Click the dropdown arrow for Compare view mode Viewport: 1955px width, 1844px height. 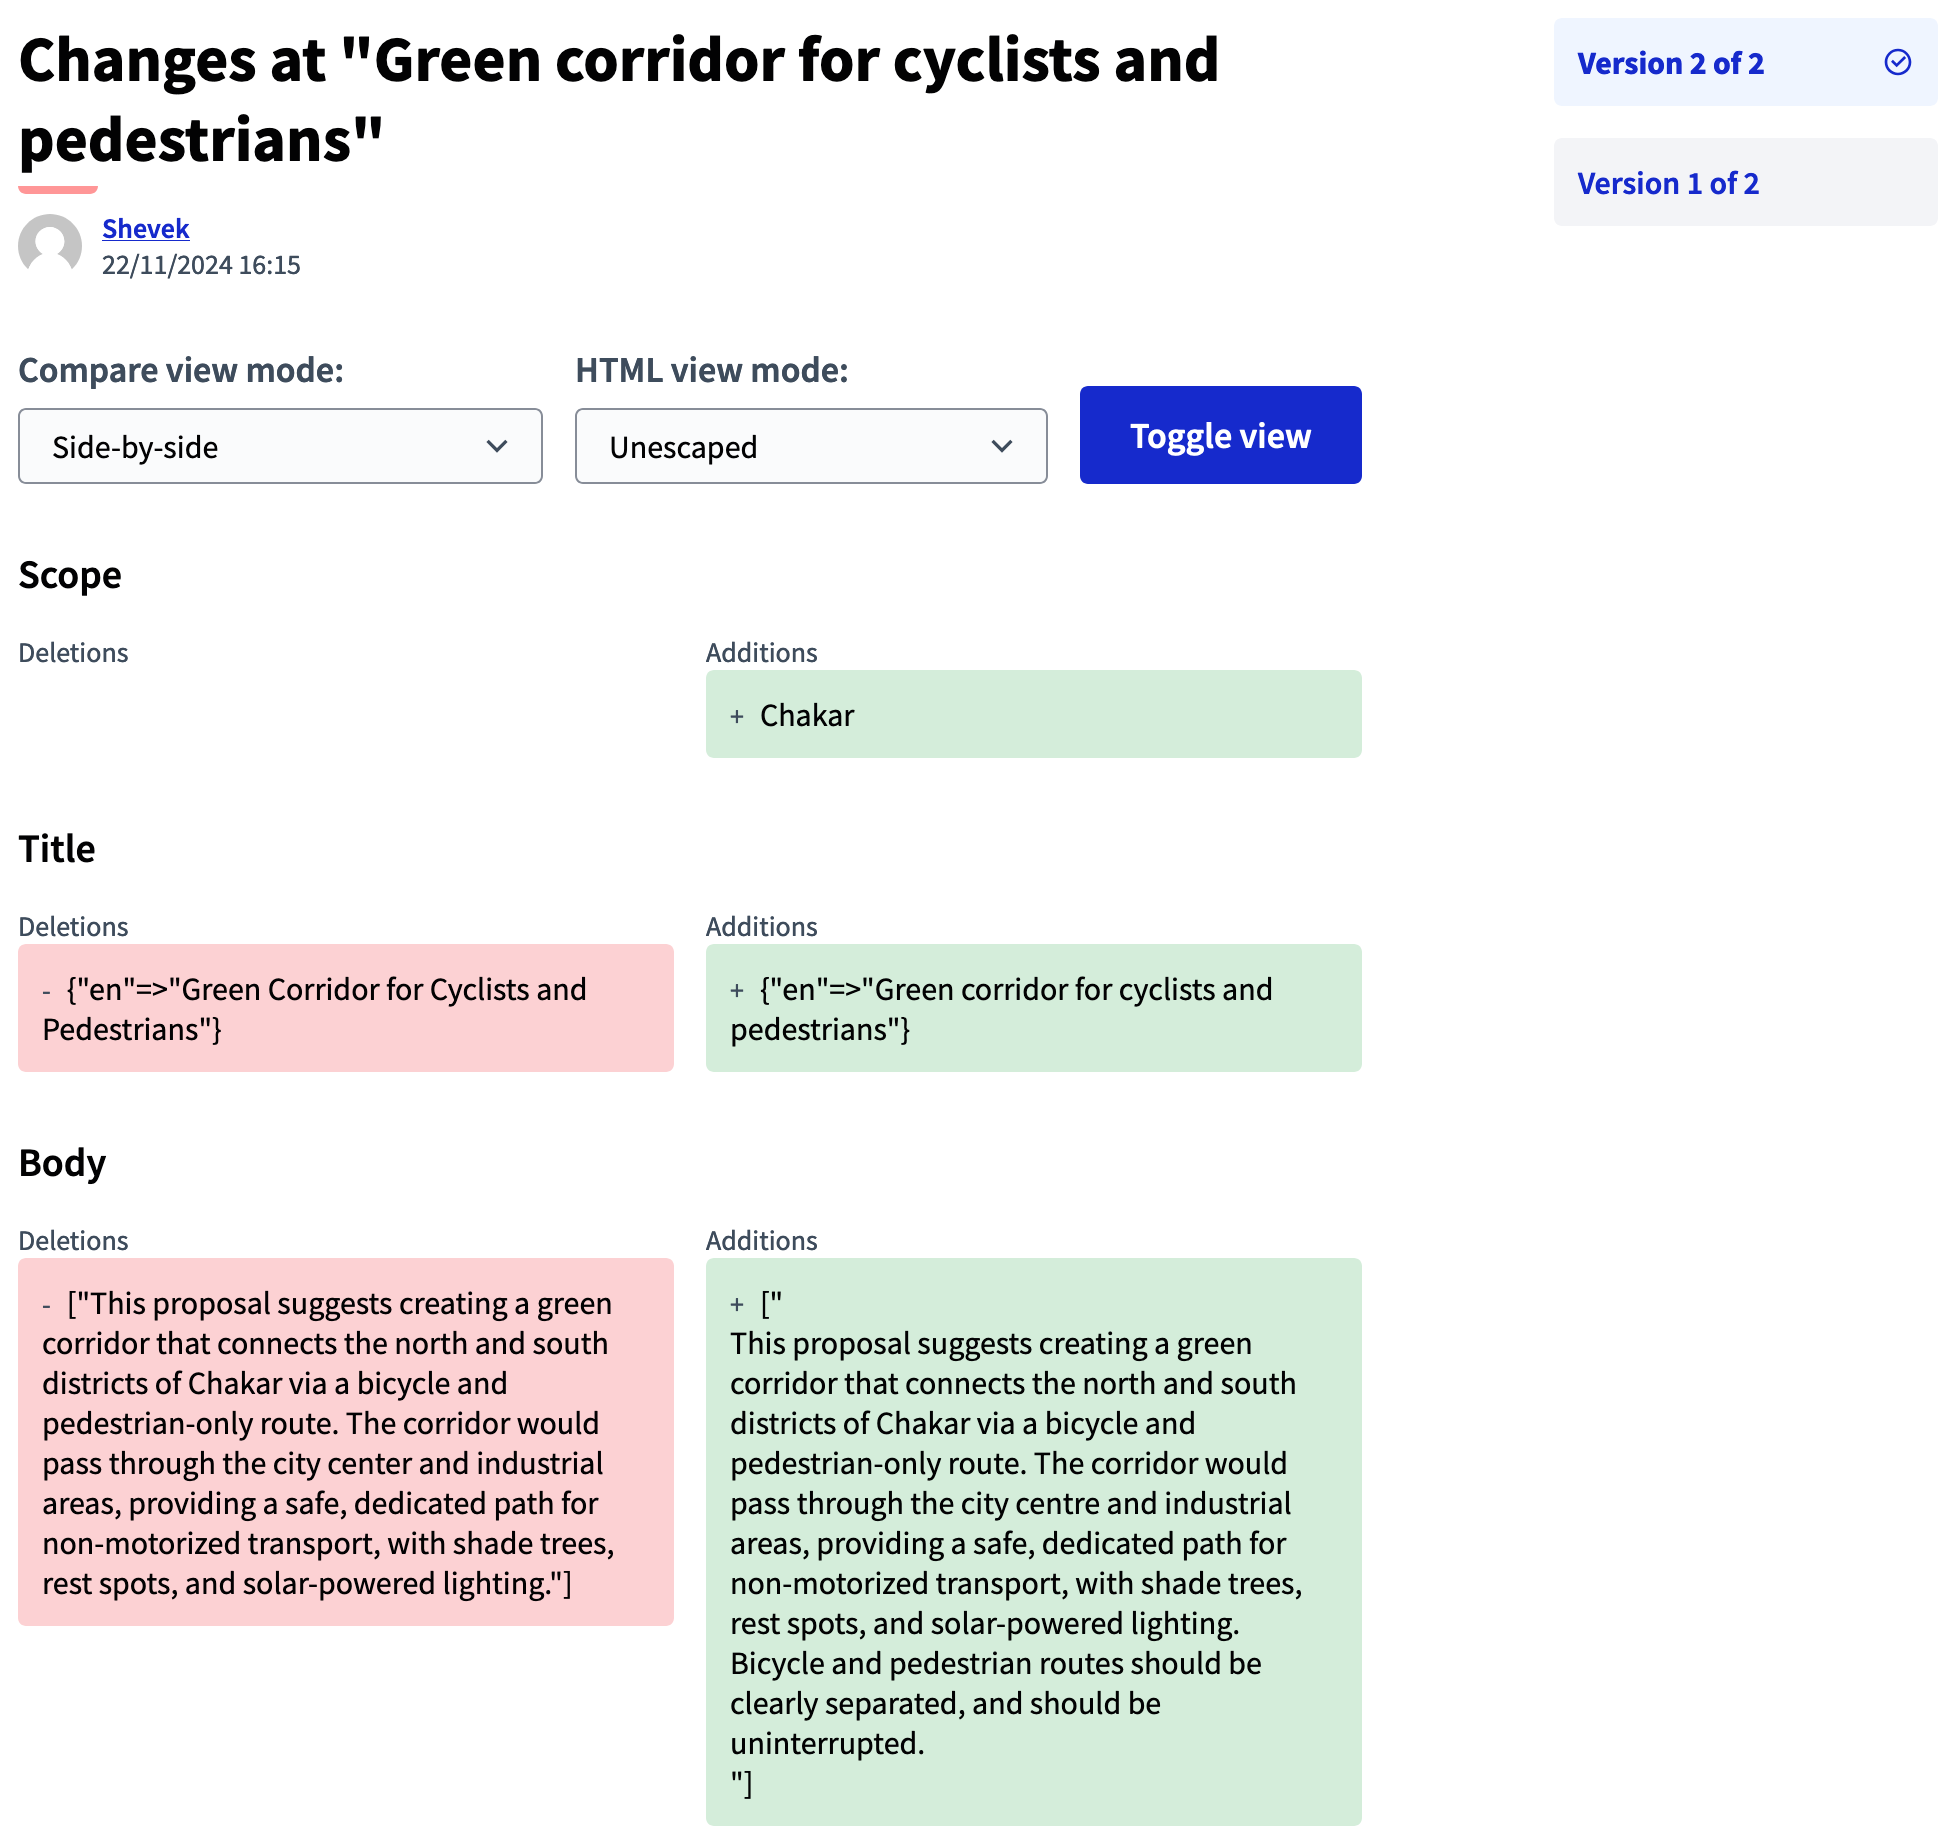497,445
